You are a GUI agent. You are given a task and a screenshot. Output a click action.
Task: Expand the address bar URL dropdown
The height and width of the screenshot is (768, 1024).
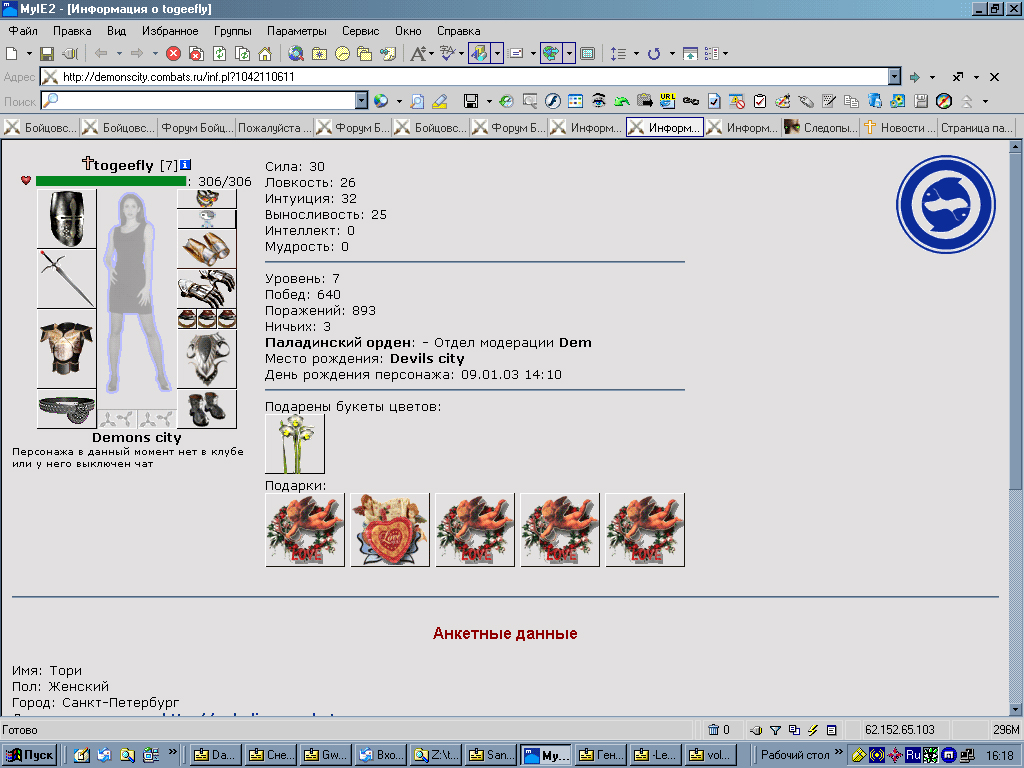click(894, 77)
